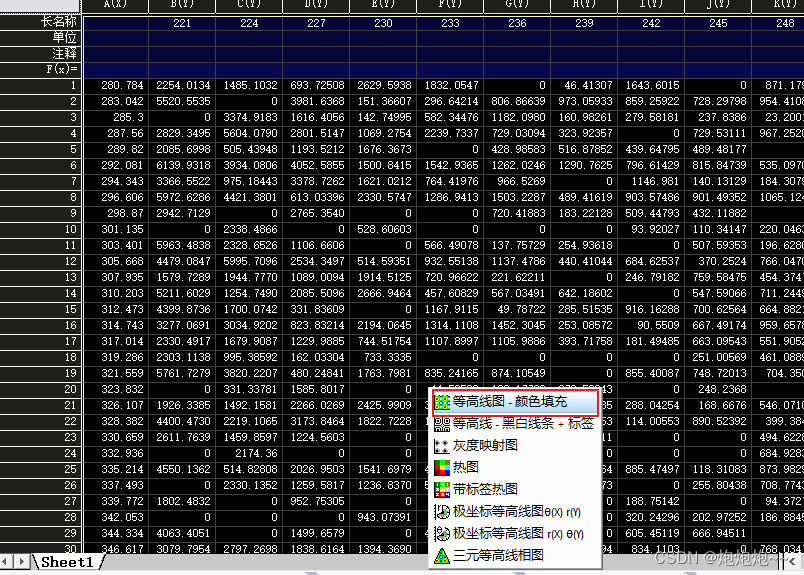This screenshot has width=804, height=575.
Task: Click the grayscale map icon
Action: tap(442, 446)
